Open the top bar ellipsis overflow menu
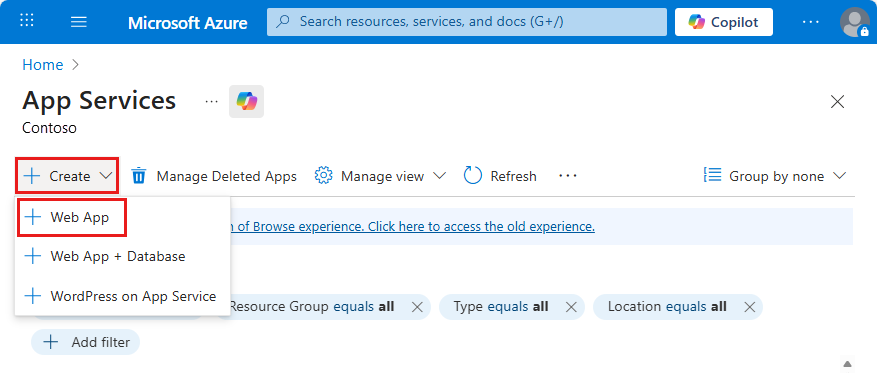This screenshot has height=373, width=877. pos(810,22)
